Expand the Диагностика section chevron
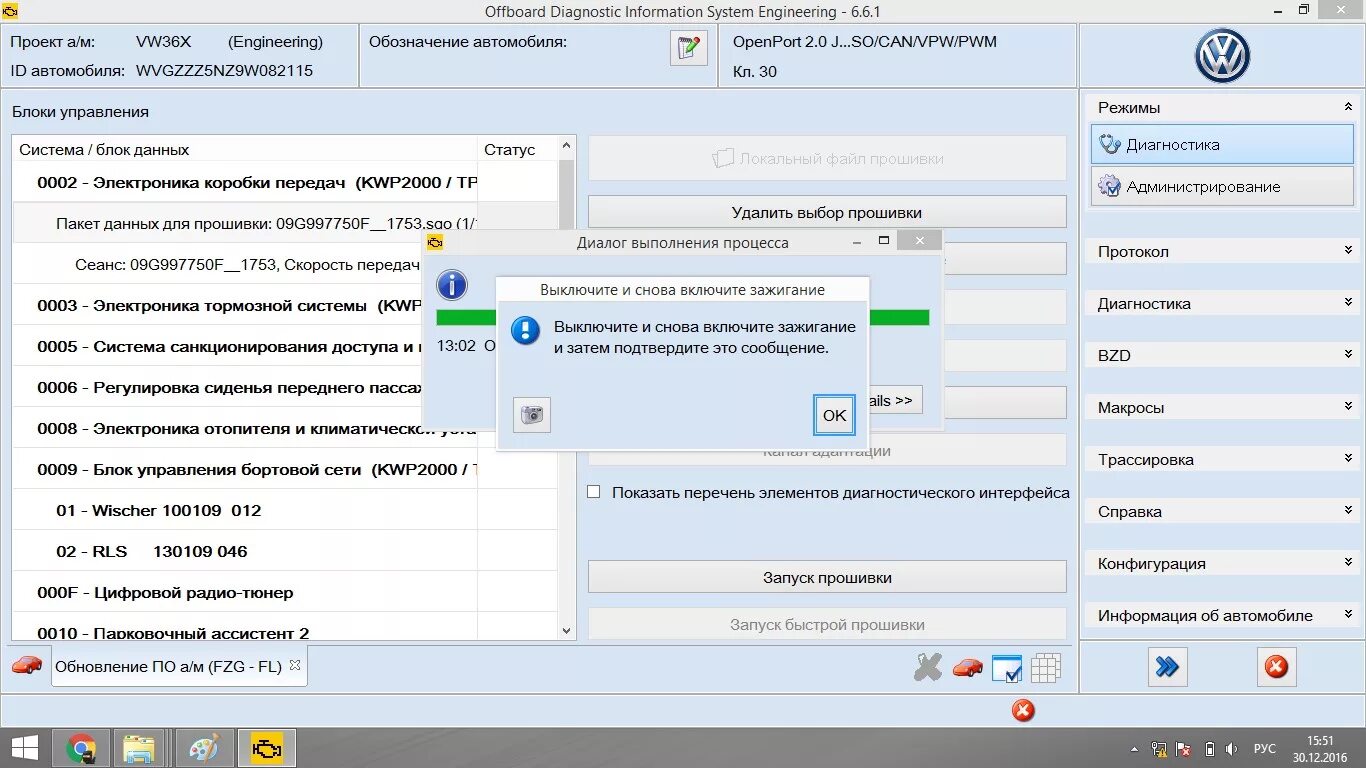The width and height of the screenshot is (1366, 768). pos(1348,303)
